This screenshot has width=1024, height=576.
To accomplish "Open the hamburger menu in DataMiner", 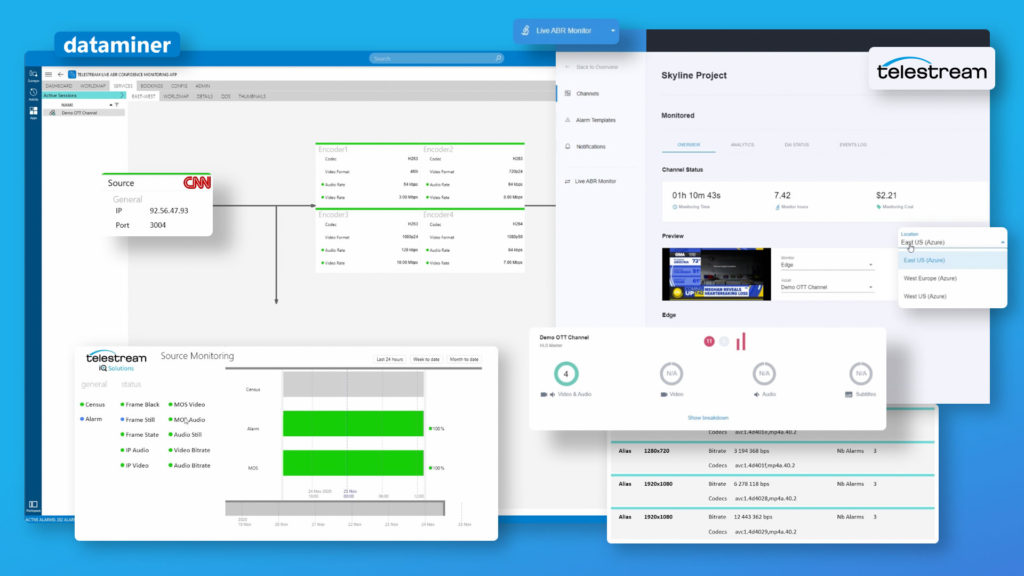I will [x=48, y=74].
